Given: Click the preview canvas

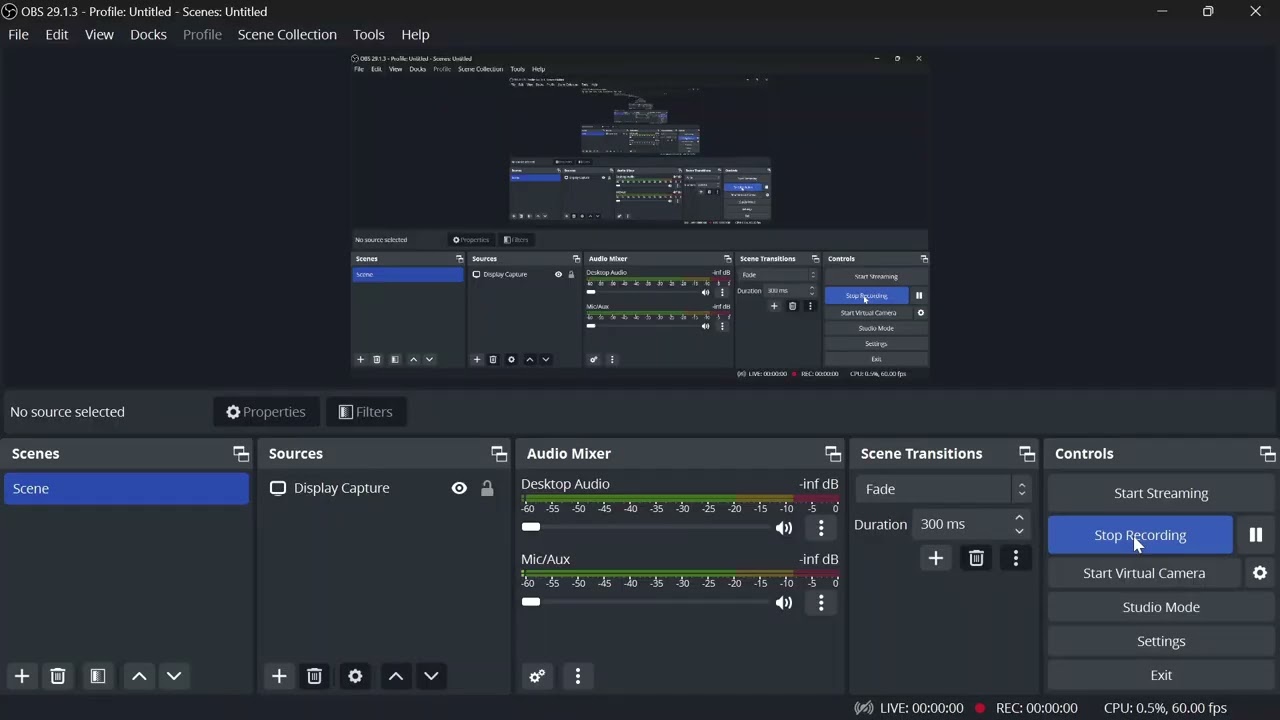Looking at the screenshot, I should [x=640, y=215].
